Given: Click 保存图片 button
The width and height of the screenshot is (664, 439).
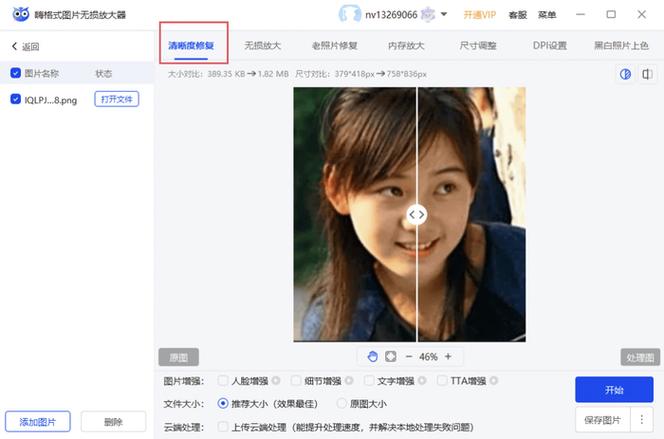Looking at the screenshot, I should coord(603,420).
